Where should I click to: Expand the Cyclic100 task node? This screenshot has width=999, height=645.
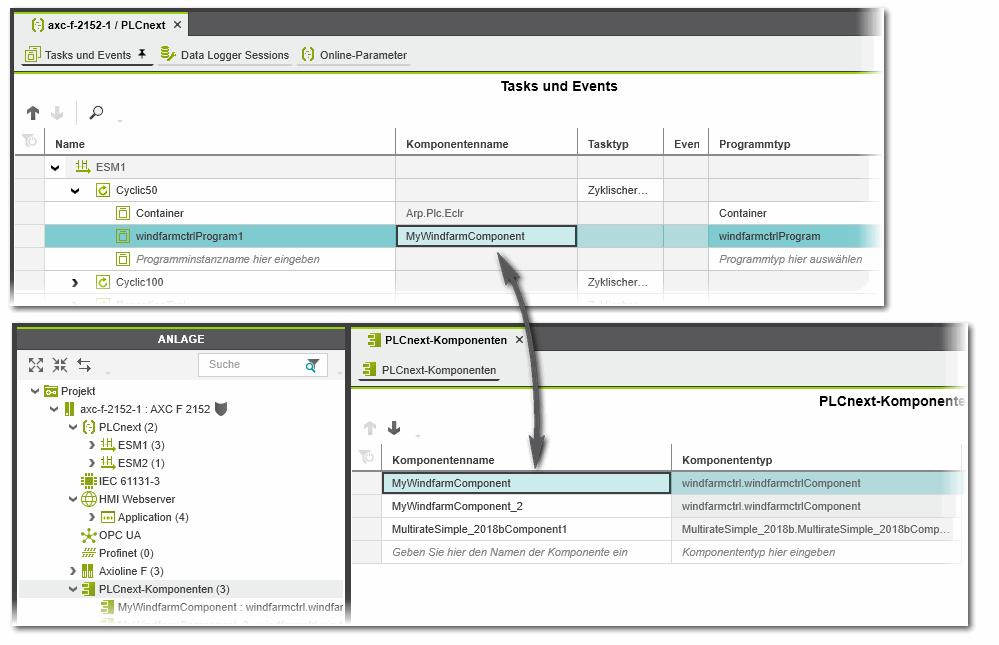(x=75, y=283)
